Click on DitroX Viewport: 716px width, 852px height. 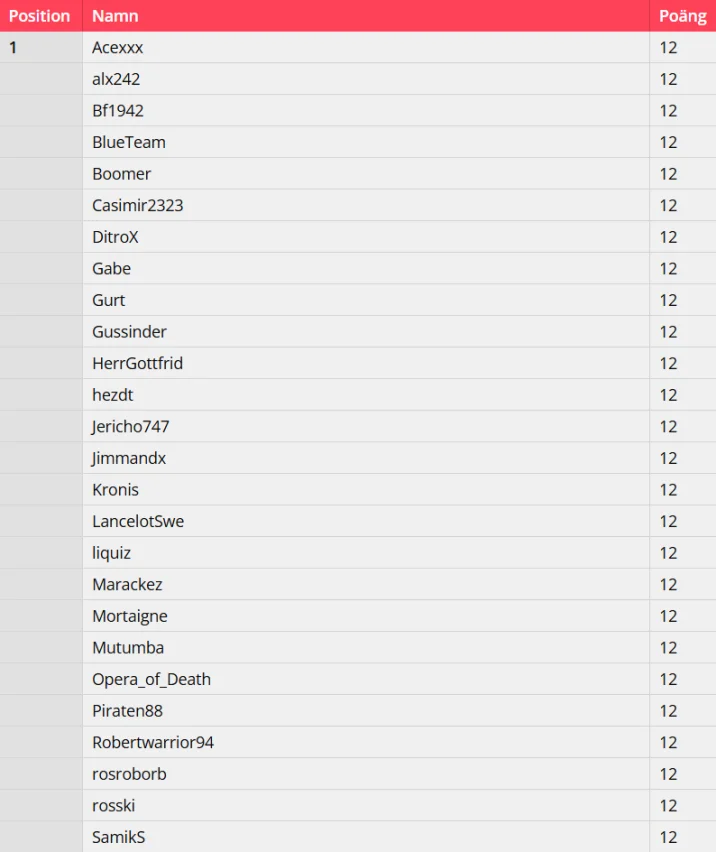point(115,237)
